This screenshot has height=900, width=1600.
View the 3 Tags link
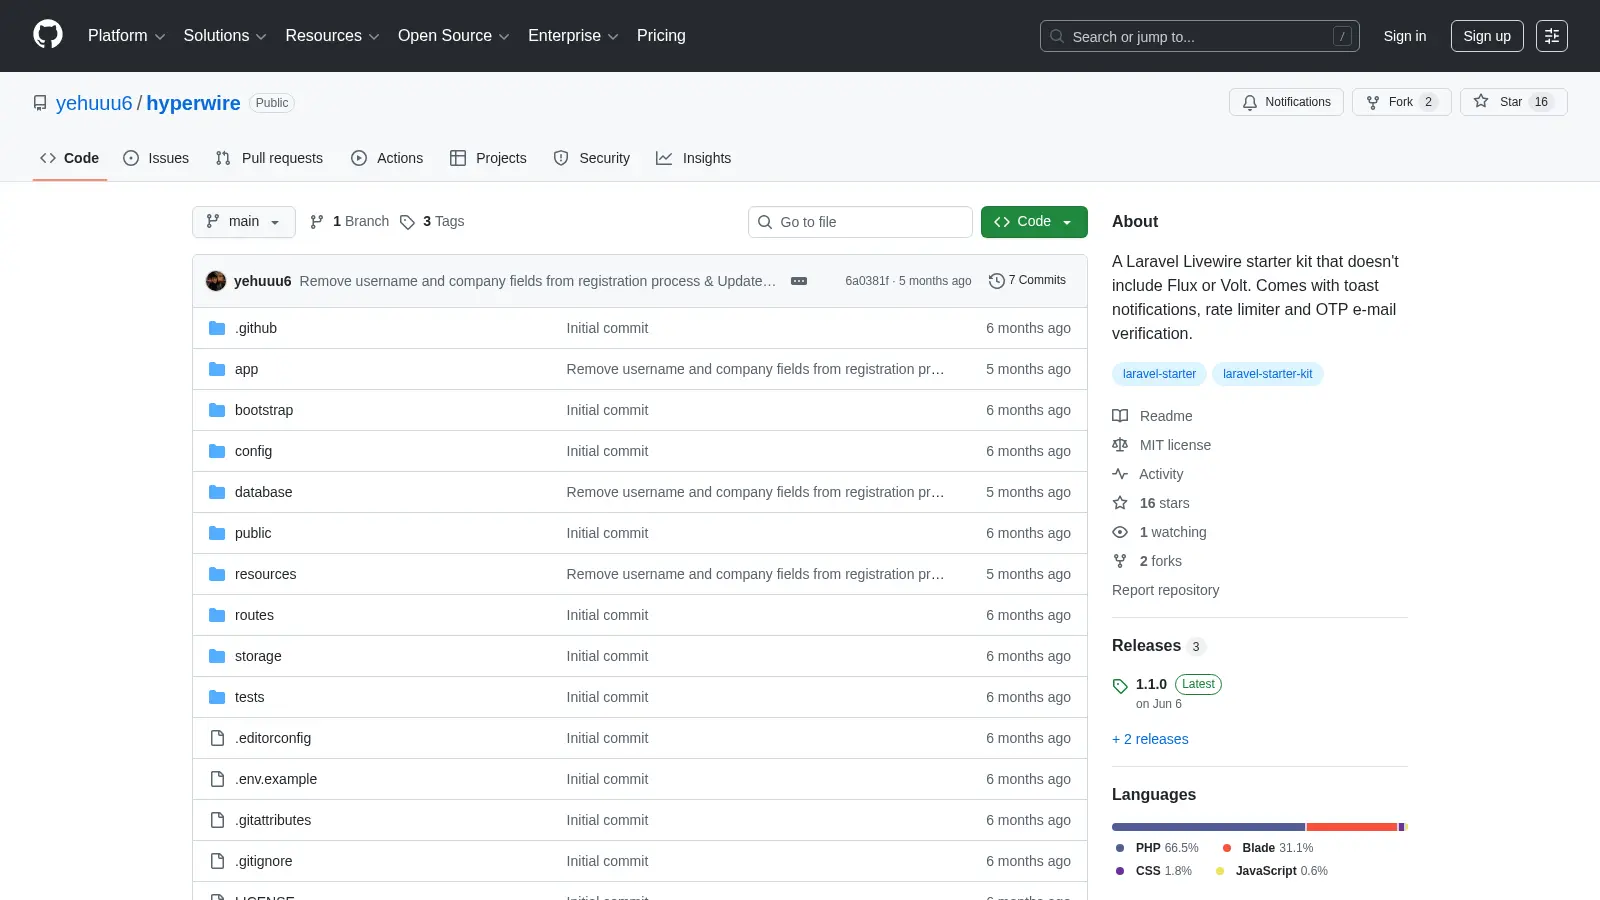click(x=432, y=222)
